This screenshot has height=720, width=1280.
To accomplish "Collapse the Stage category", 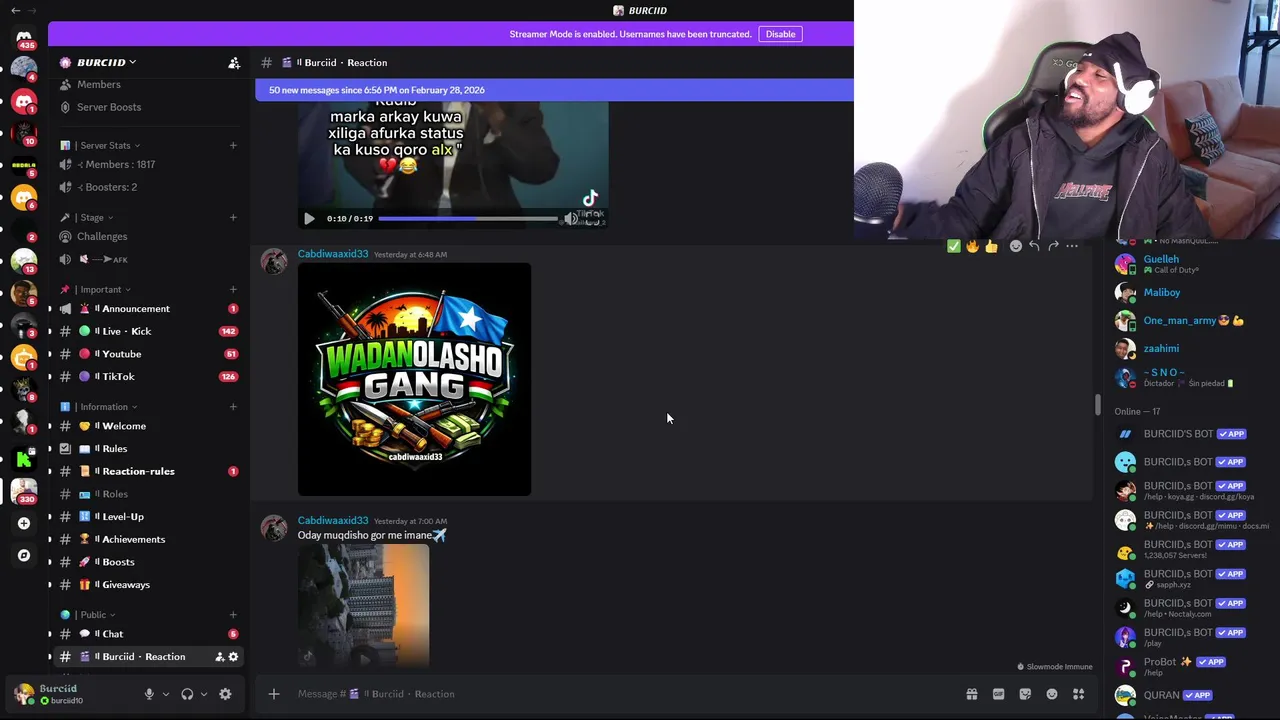I will click(92, 218).
